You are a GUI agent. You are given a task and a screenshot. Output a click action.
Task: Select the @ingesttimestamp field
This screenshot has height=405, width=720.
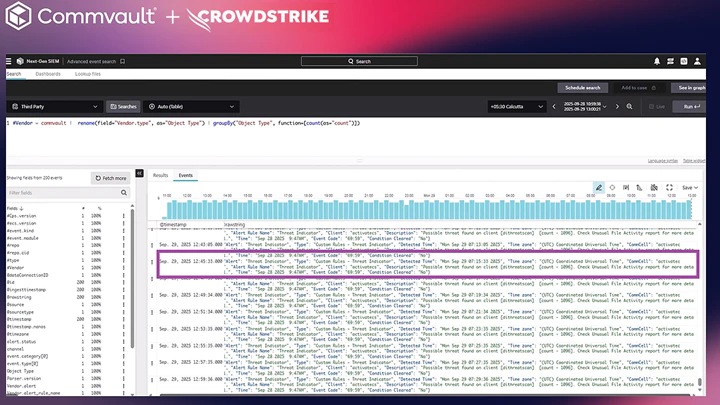(x=26, y=290)
